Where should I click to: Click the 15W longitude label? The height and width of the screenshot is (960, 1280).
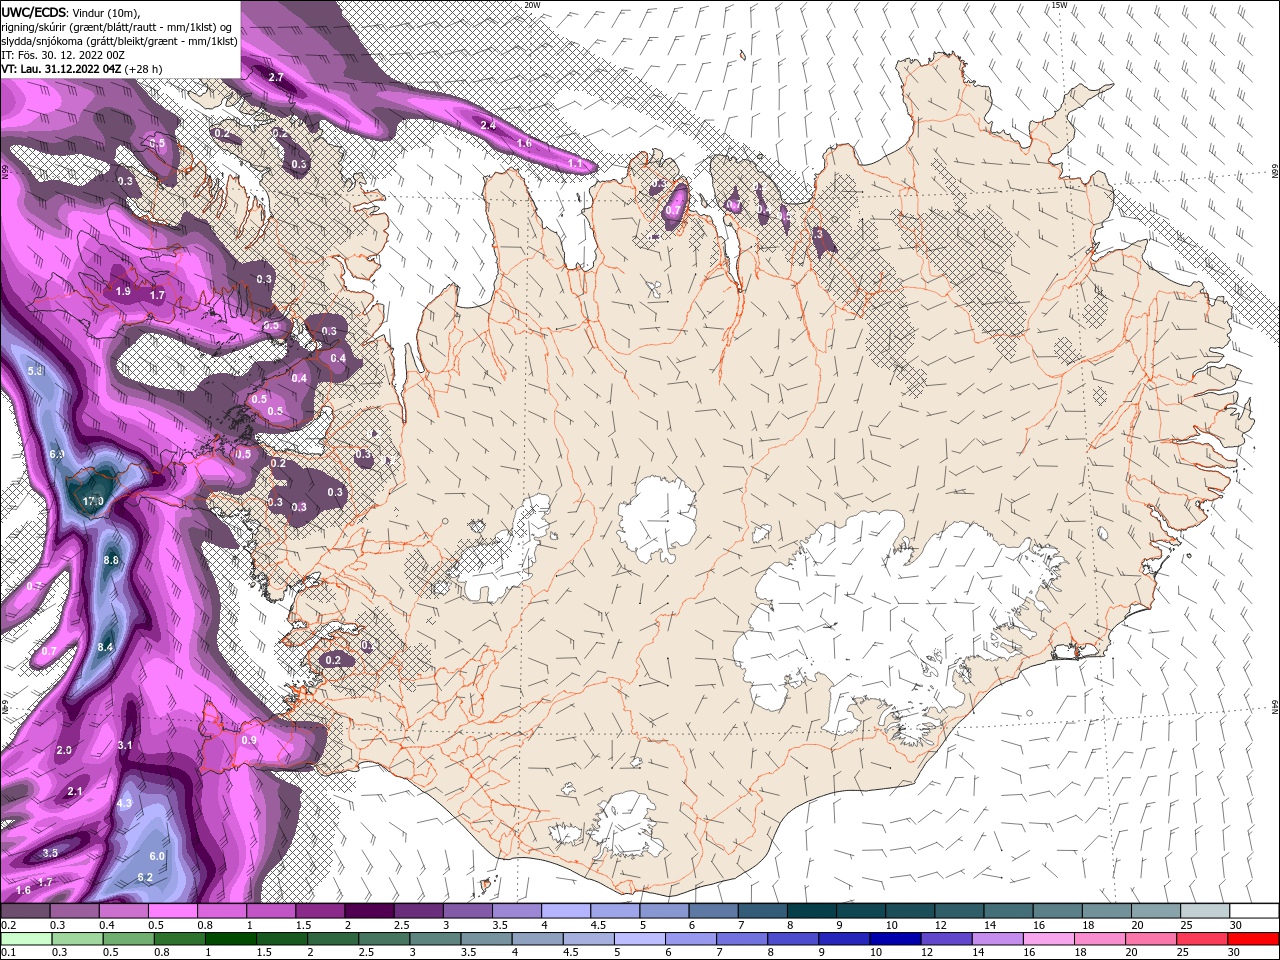(x=1060, y=5)
